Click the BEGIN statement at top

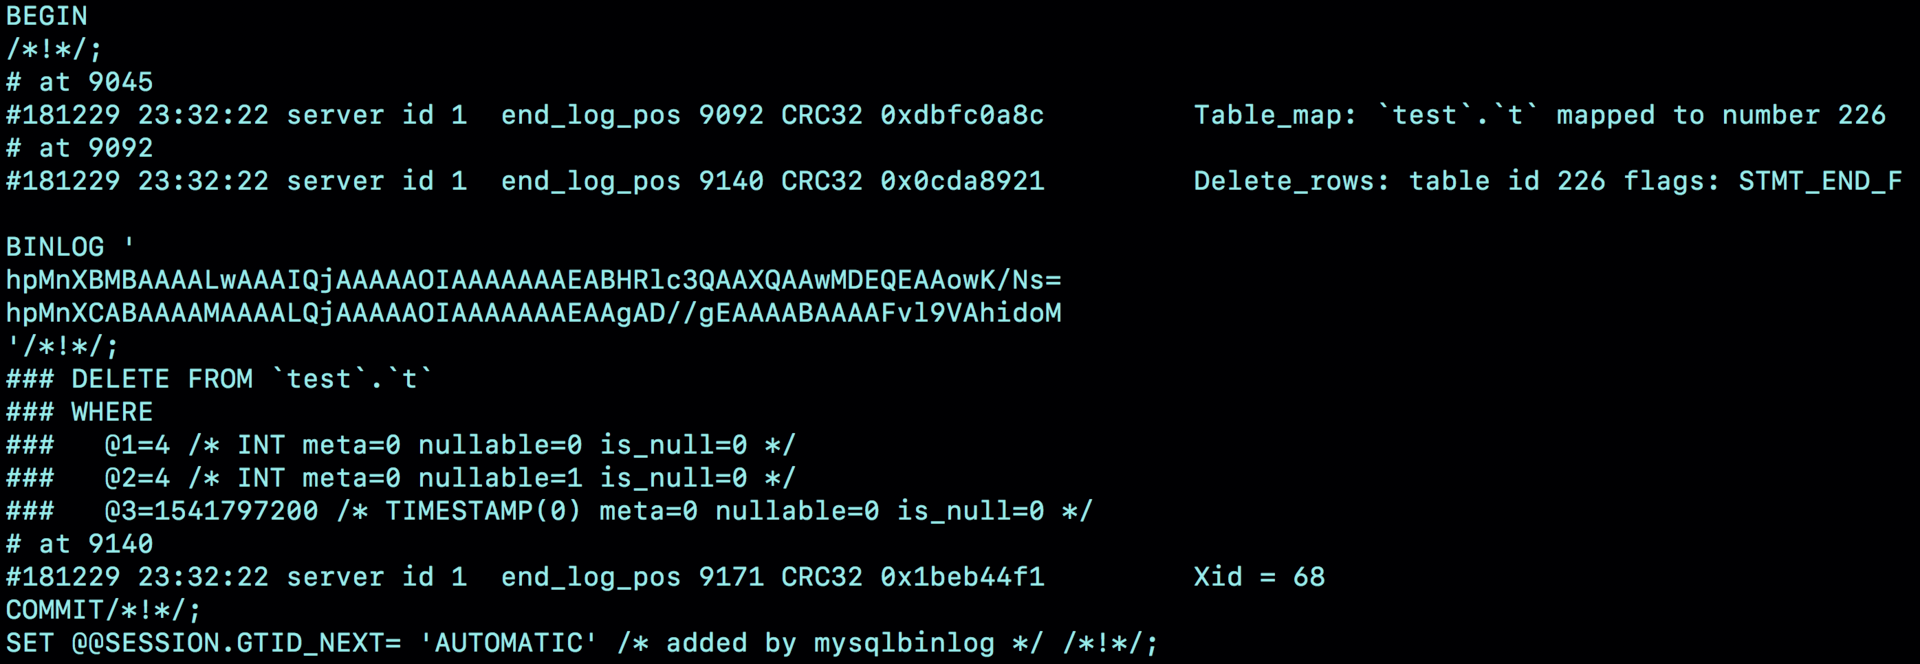click(46, 16)
